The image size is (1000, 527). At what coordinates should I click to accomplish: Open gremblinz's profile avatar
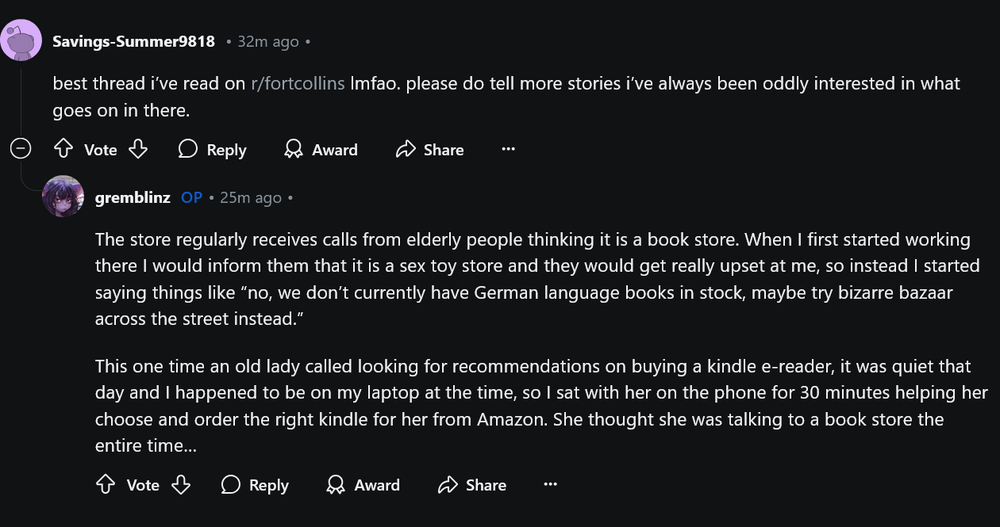pos(62,196)
